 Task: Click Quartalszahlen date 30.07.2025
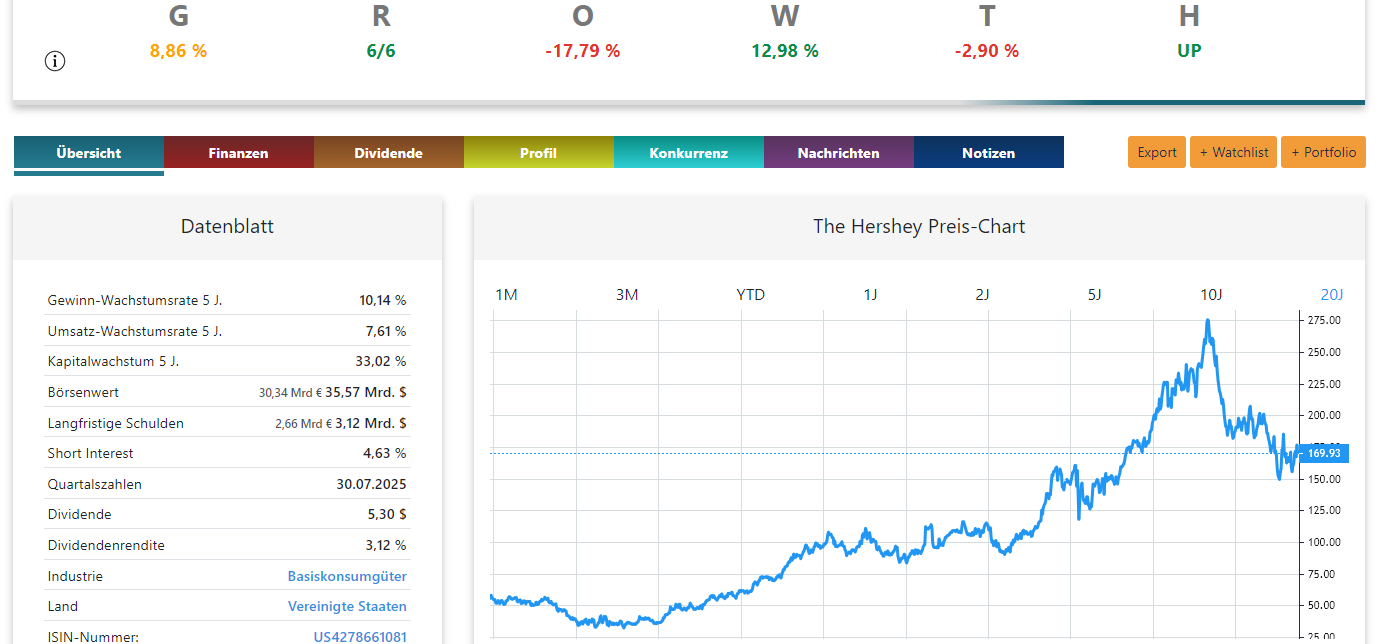click(x=371, y=484)
